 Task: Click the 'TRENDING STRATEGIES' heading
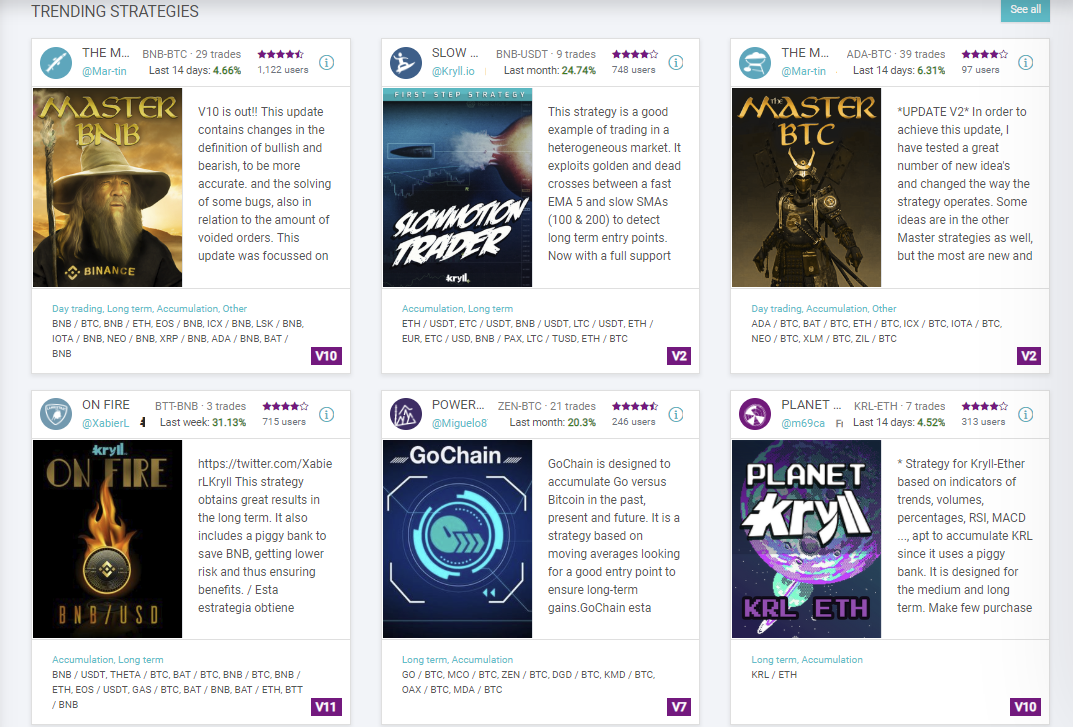[115, 12]
